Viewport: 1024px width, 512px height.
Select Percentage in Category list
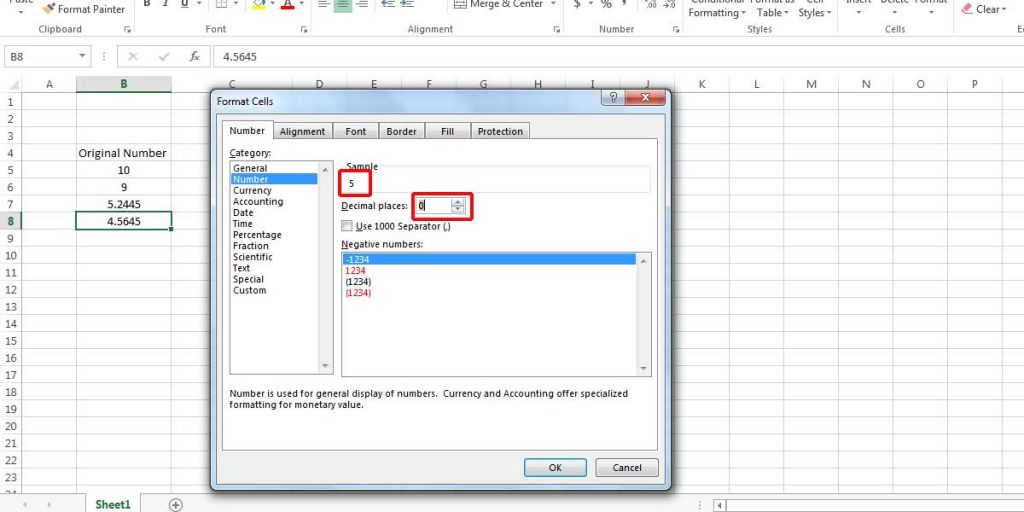point(257,234)
